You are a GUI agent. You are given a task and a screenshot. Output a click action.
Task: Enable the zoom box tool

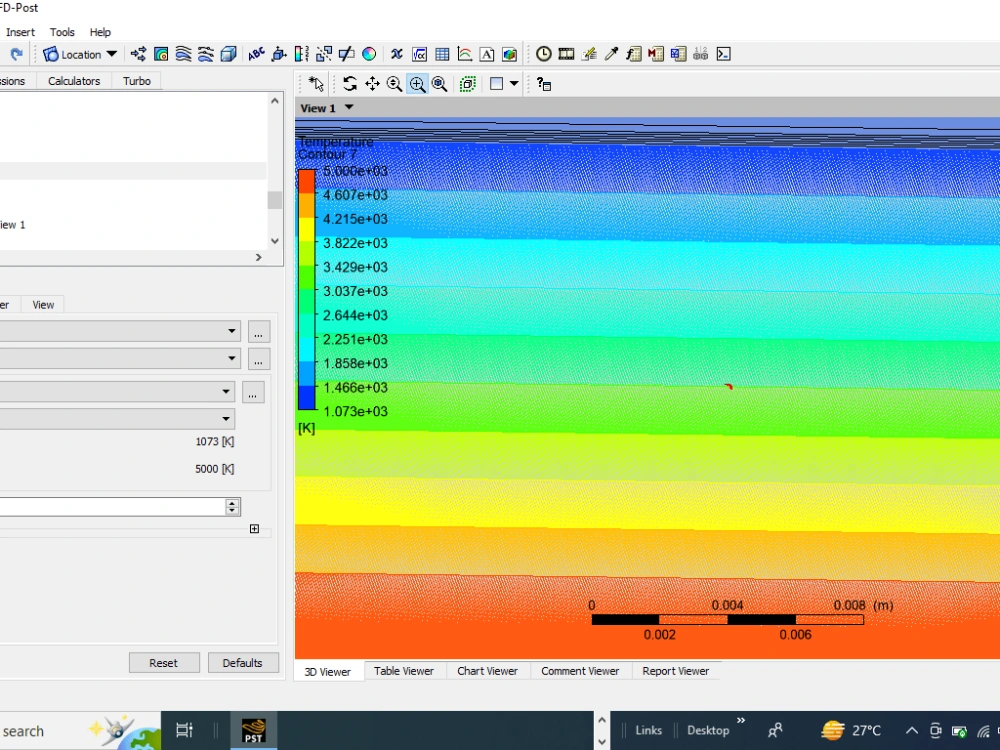coord(417,84)
